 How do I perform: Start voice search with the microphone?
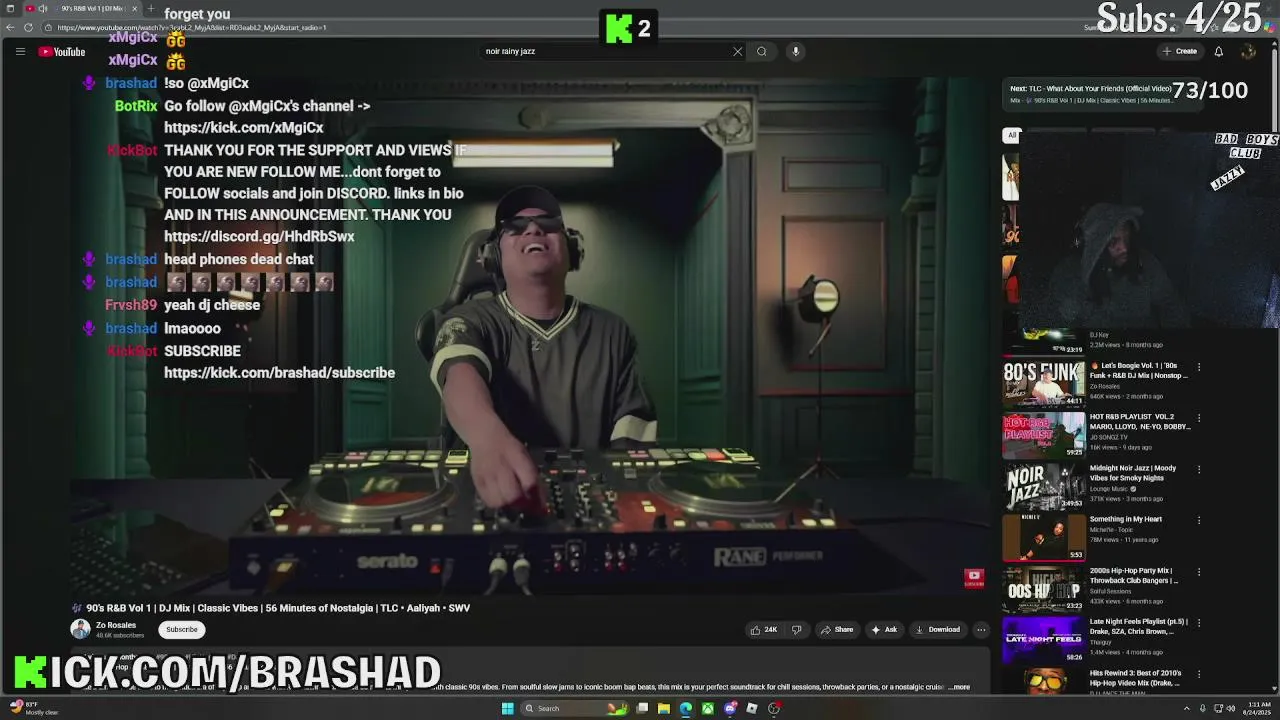(x=796, y=51)
